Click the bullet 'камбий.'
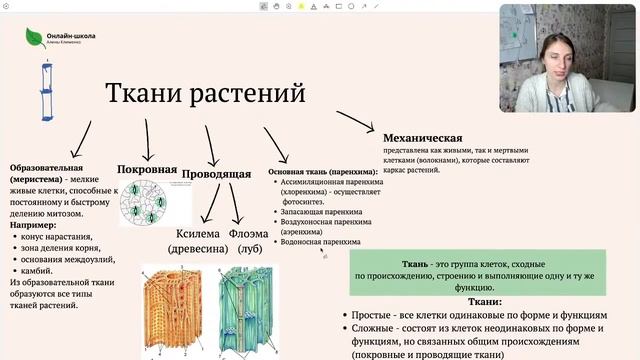 tap(37, 271)
